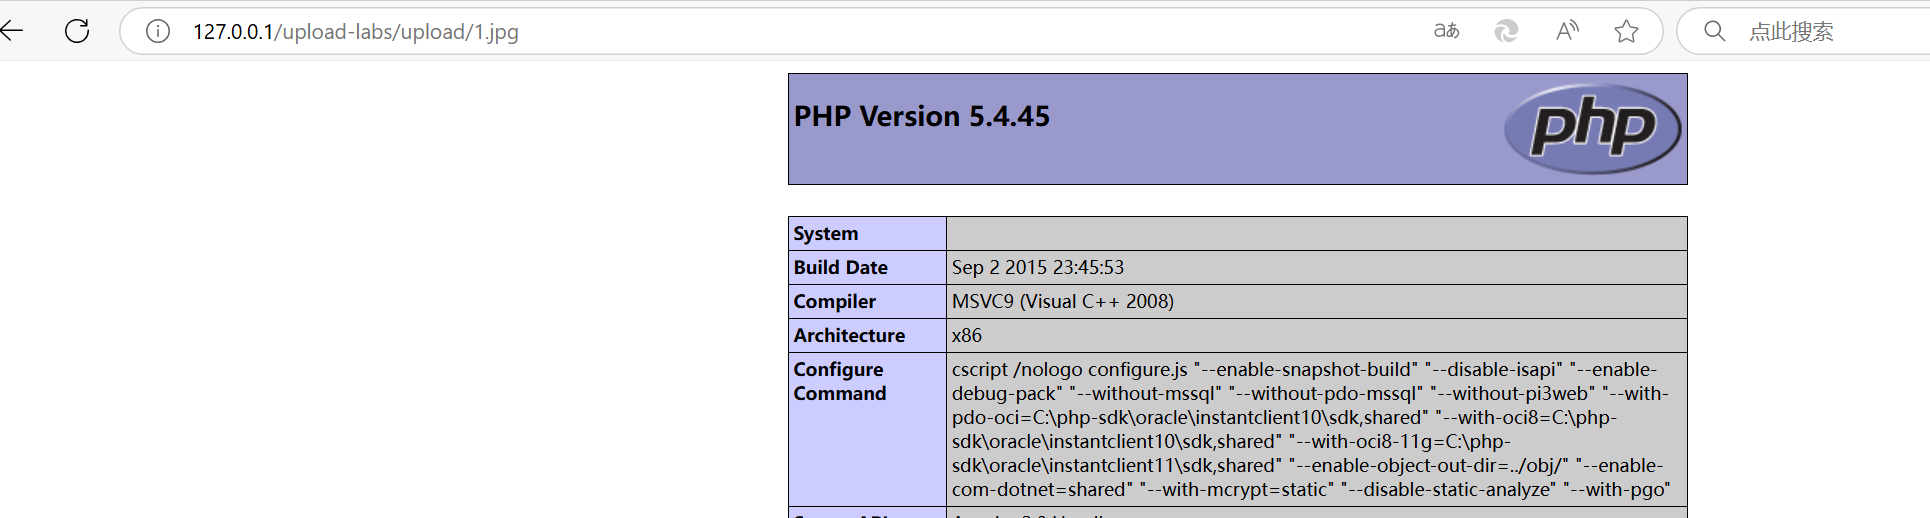Click the Compiler row label

[835, 302]
